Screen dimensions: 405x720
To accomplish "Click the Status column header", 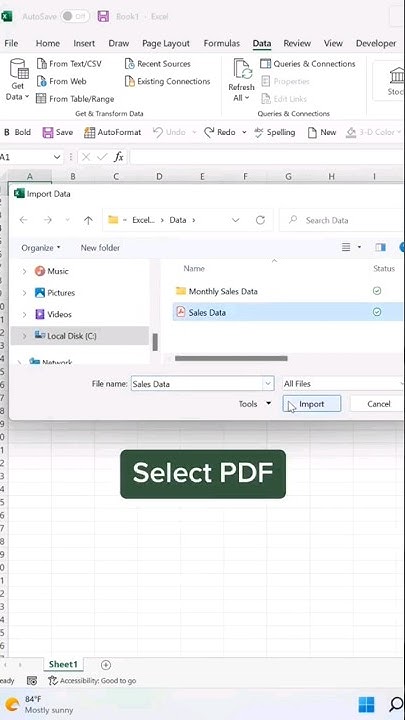I will coord(384,269).
